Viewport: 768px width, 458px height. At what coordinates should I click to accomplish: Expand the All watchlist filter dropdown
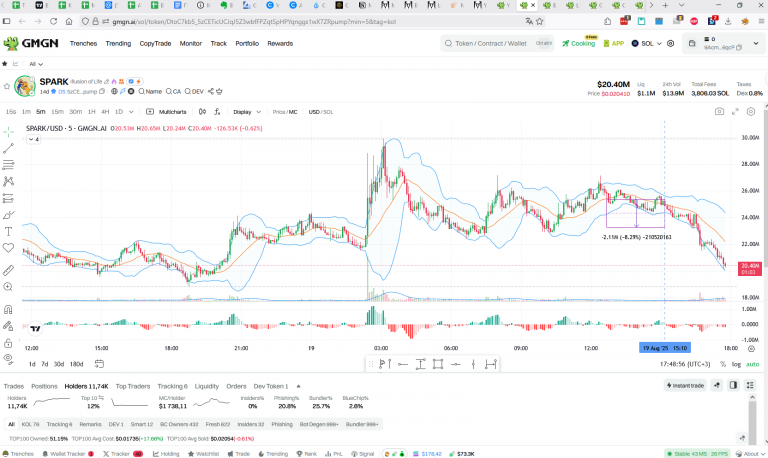point(36,64)
